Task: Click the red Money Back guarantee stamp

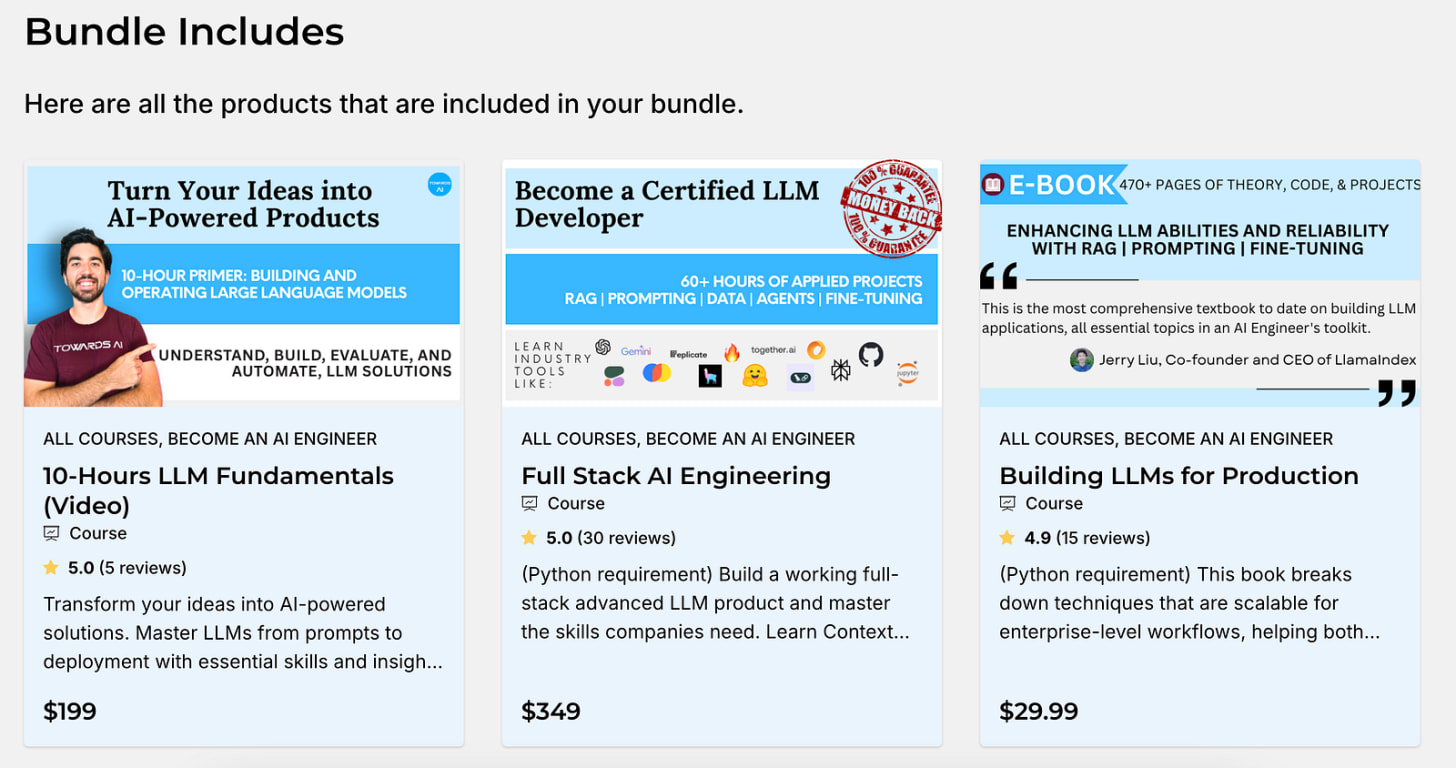Action: (892, 208)
